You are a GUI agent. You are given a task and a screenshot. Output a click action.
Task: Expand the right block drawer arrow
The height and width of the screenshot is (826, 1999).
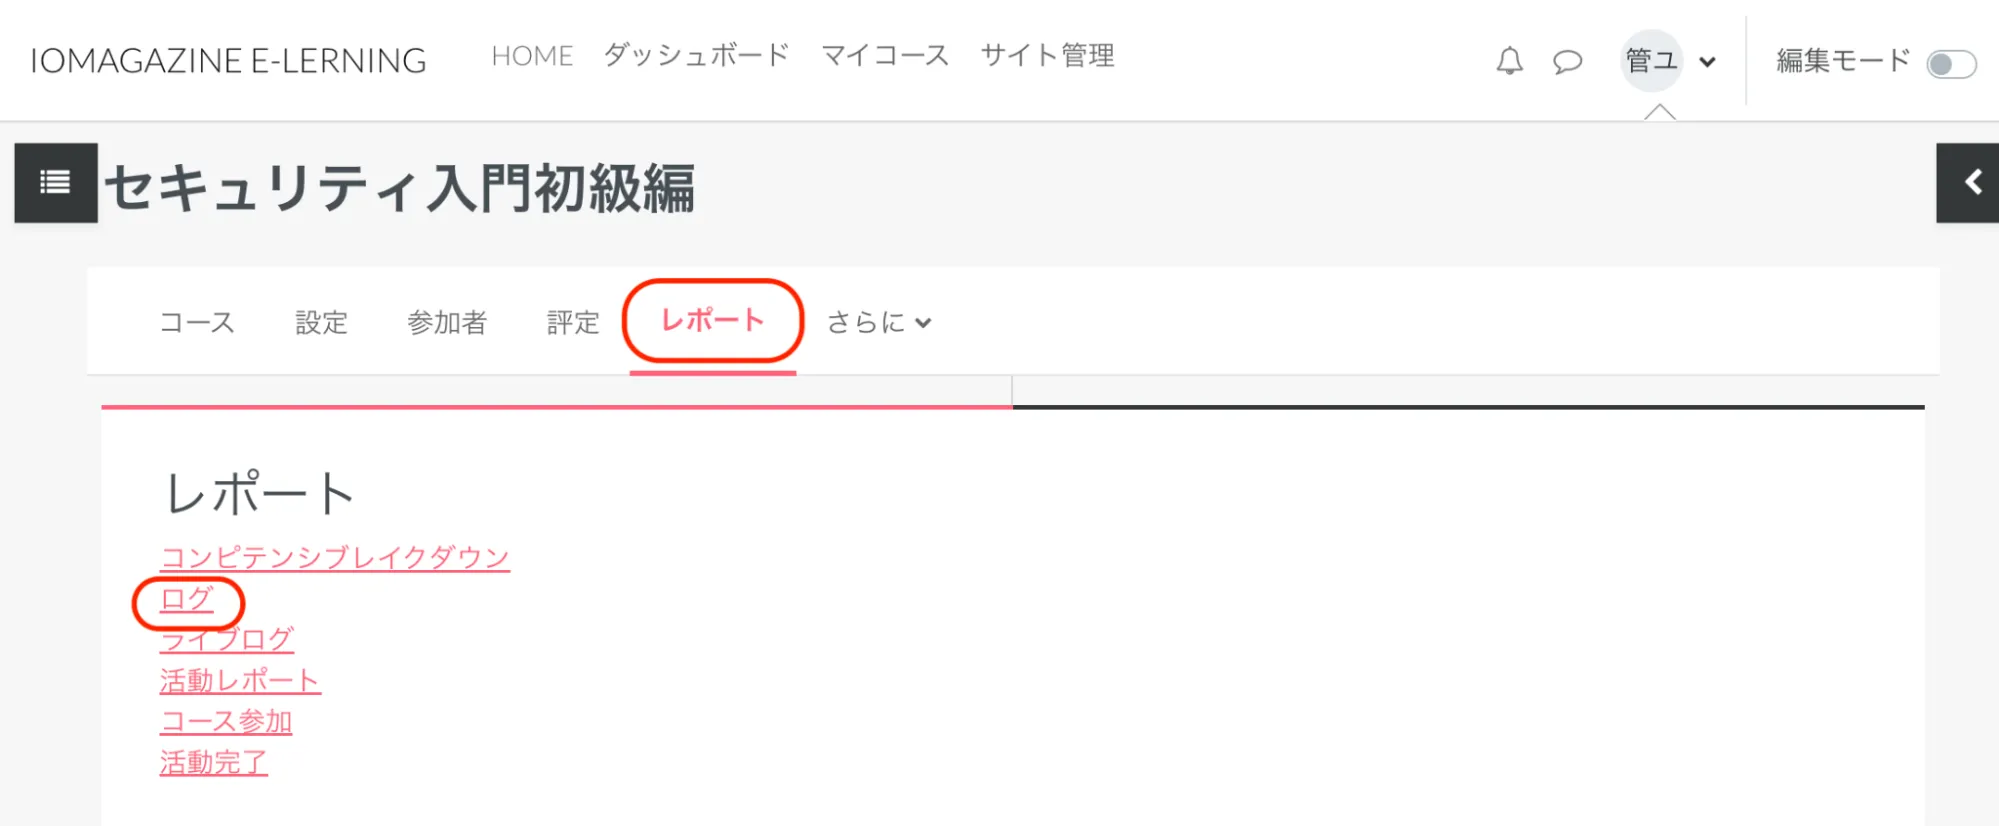1971,182
